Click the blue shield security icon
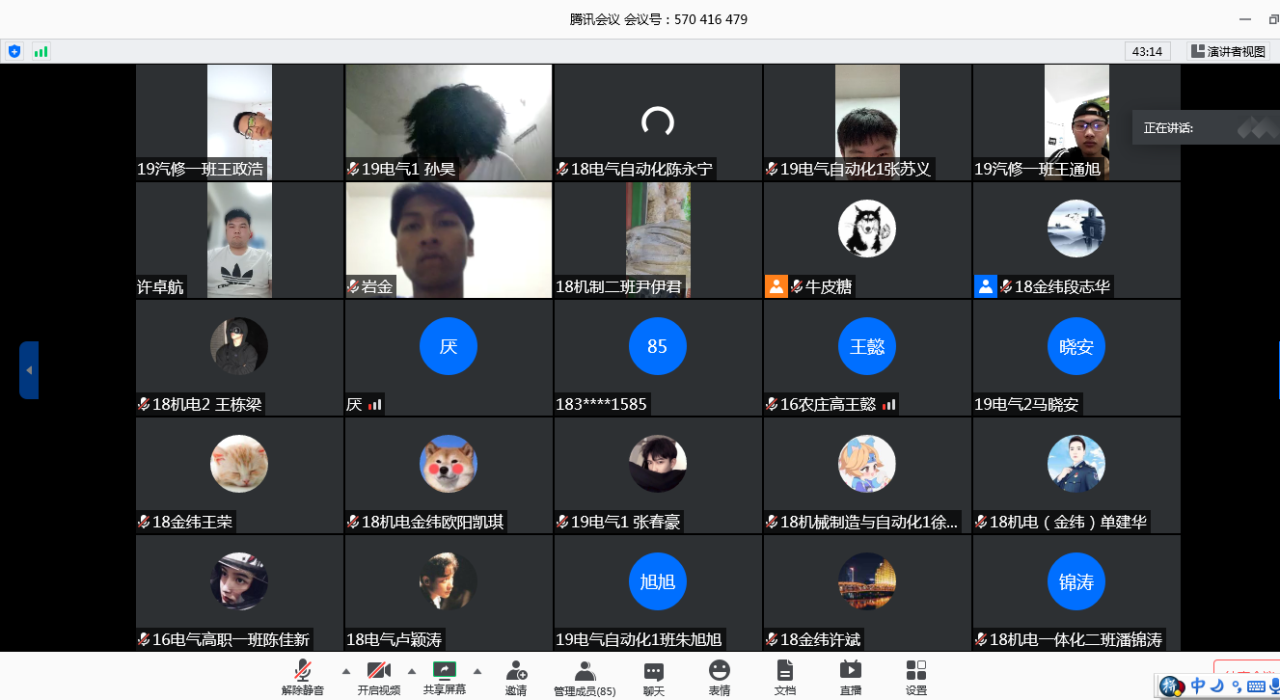This screenshot has width=1280, height=700. [14, 51]
